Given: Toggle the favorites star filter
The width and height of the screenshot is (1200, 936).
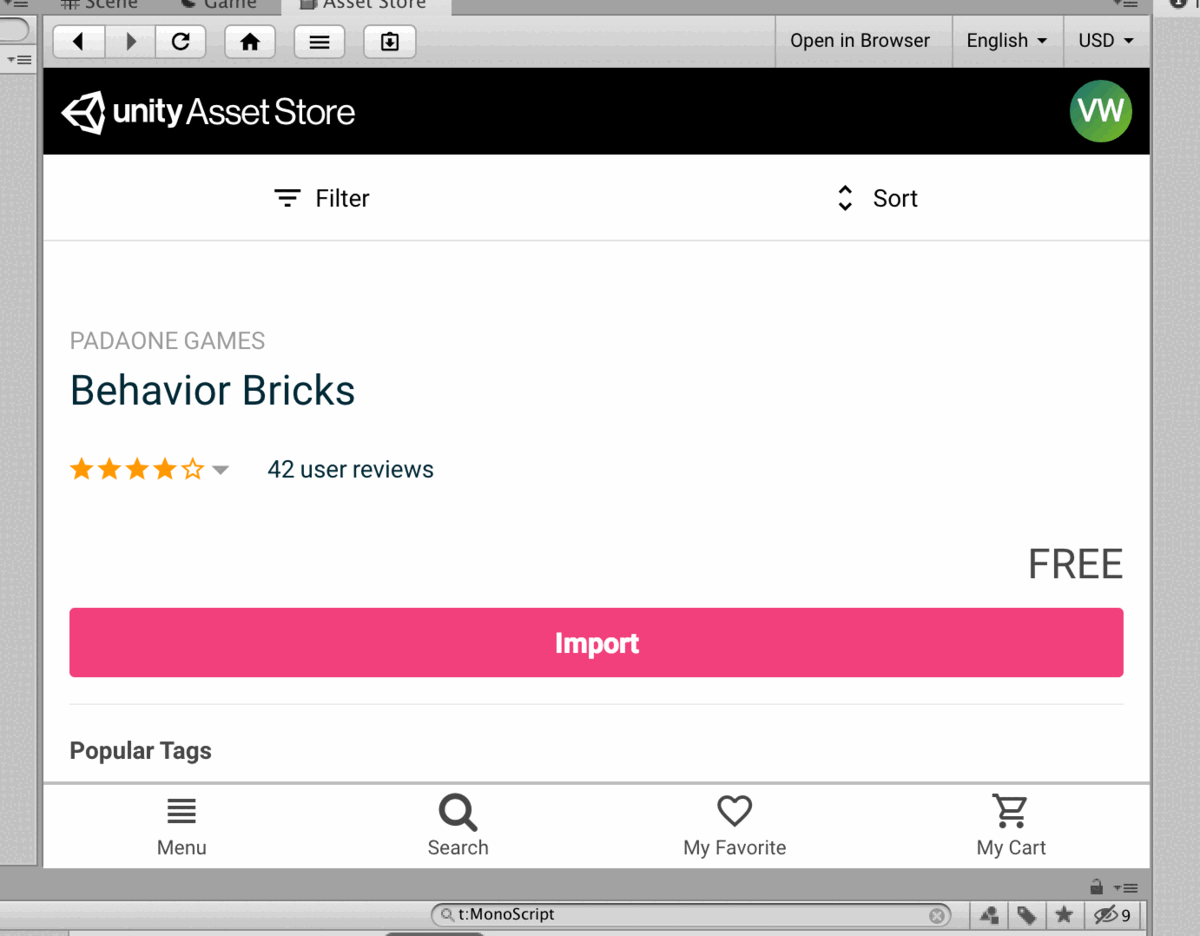Looking at the screenshot, I should (1064, 915).
